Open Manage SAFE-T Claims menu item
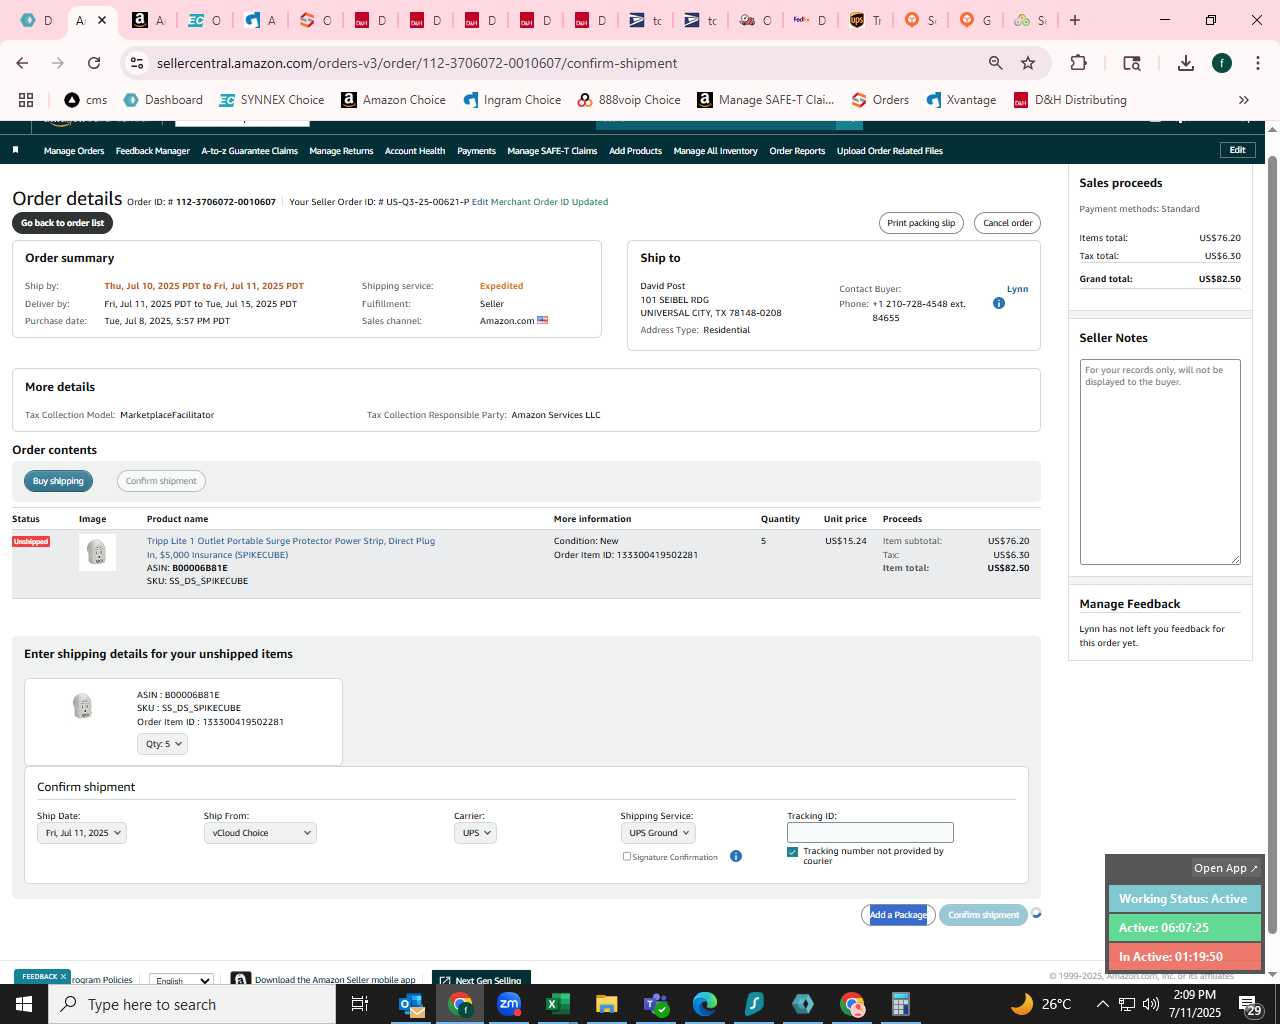 pyautogui.click(x=552, y=151)
